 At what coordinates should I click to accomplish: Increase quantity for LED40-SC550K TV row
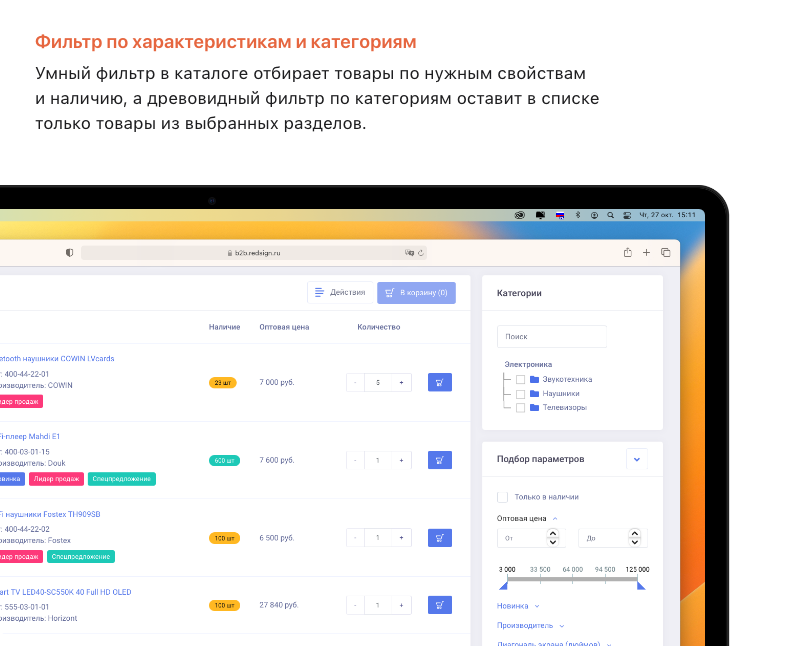[402, 605]
